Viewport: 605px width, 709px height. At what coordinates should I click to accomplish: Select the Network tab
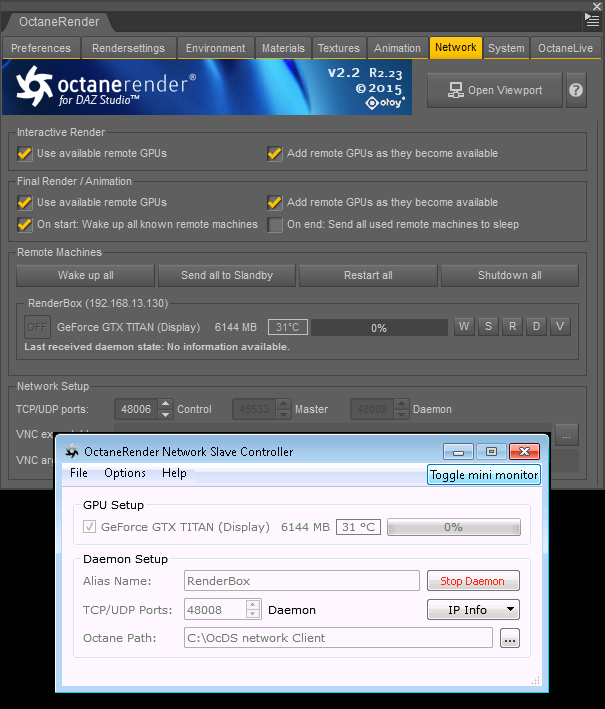(455, 47)
